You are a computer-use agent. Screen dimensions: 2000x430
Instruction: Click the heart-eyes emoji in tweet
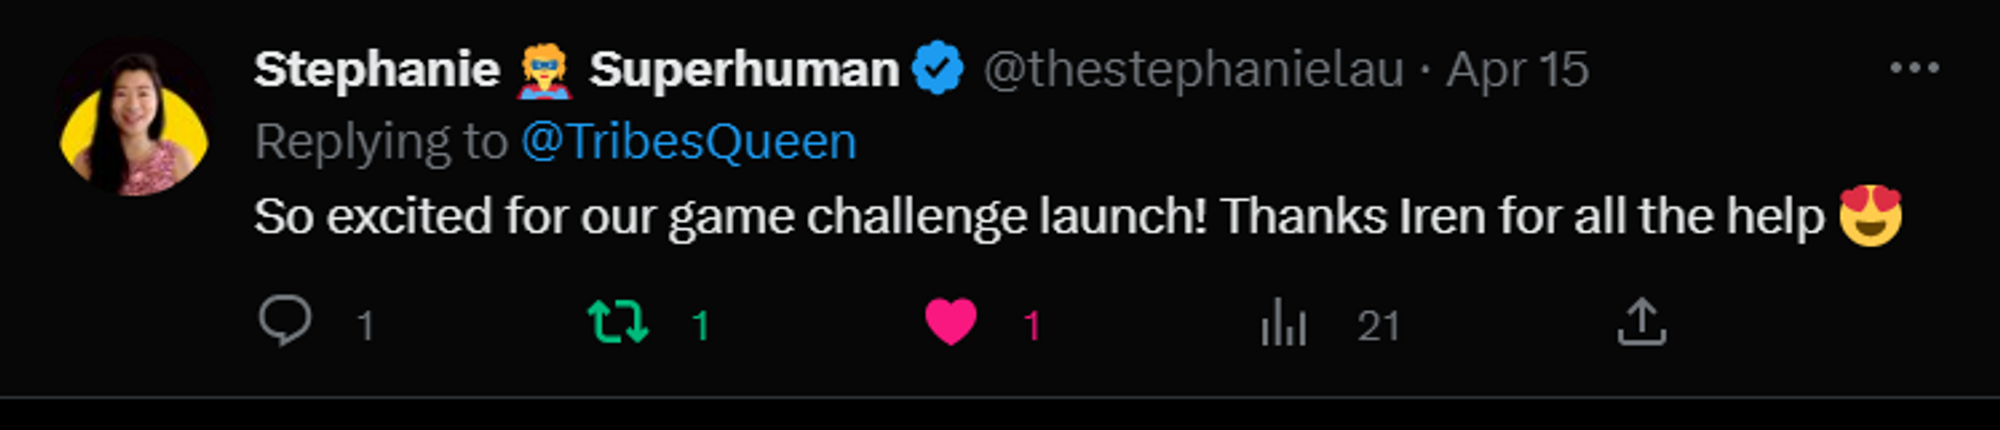[1870, 215]
